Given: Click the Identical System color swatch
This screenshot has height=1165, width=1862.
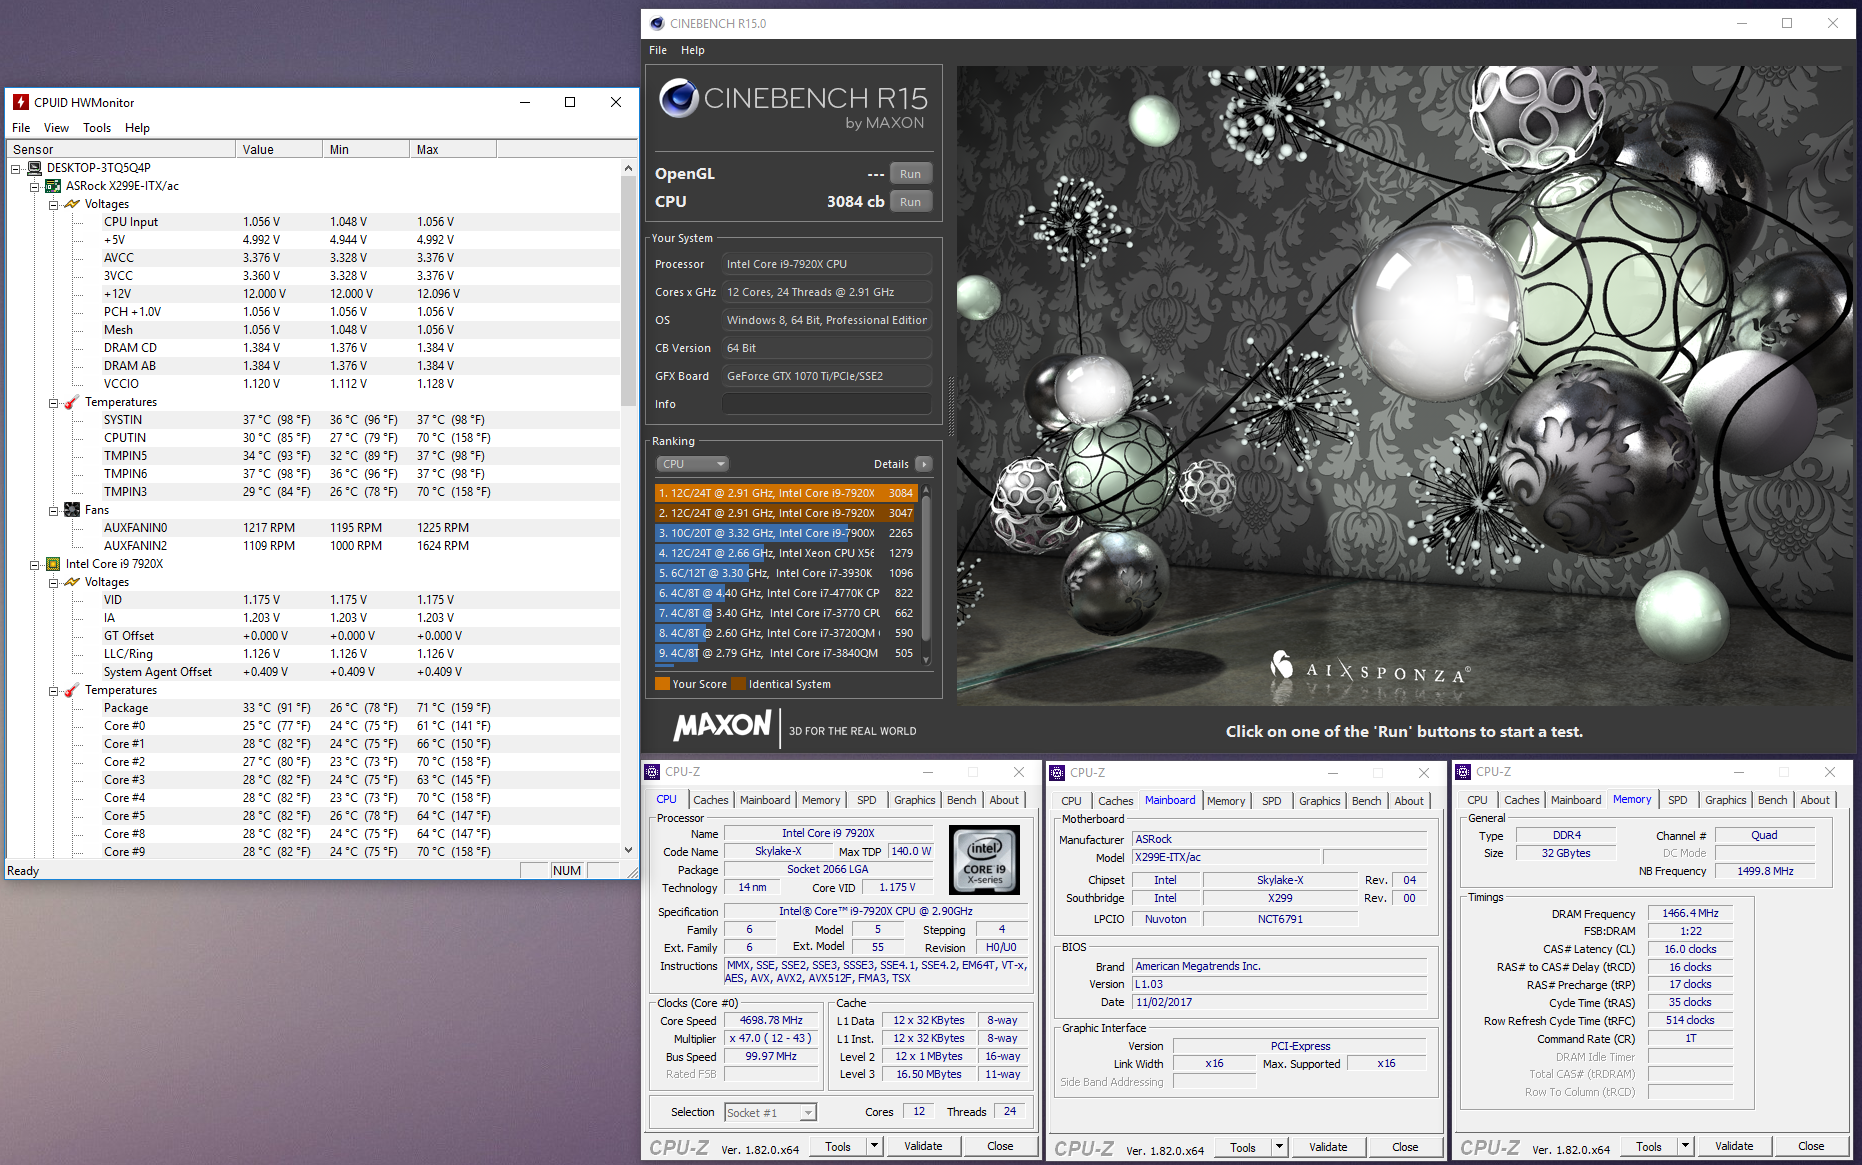Looking at the screenshot, I should coord(738,684).
